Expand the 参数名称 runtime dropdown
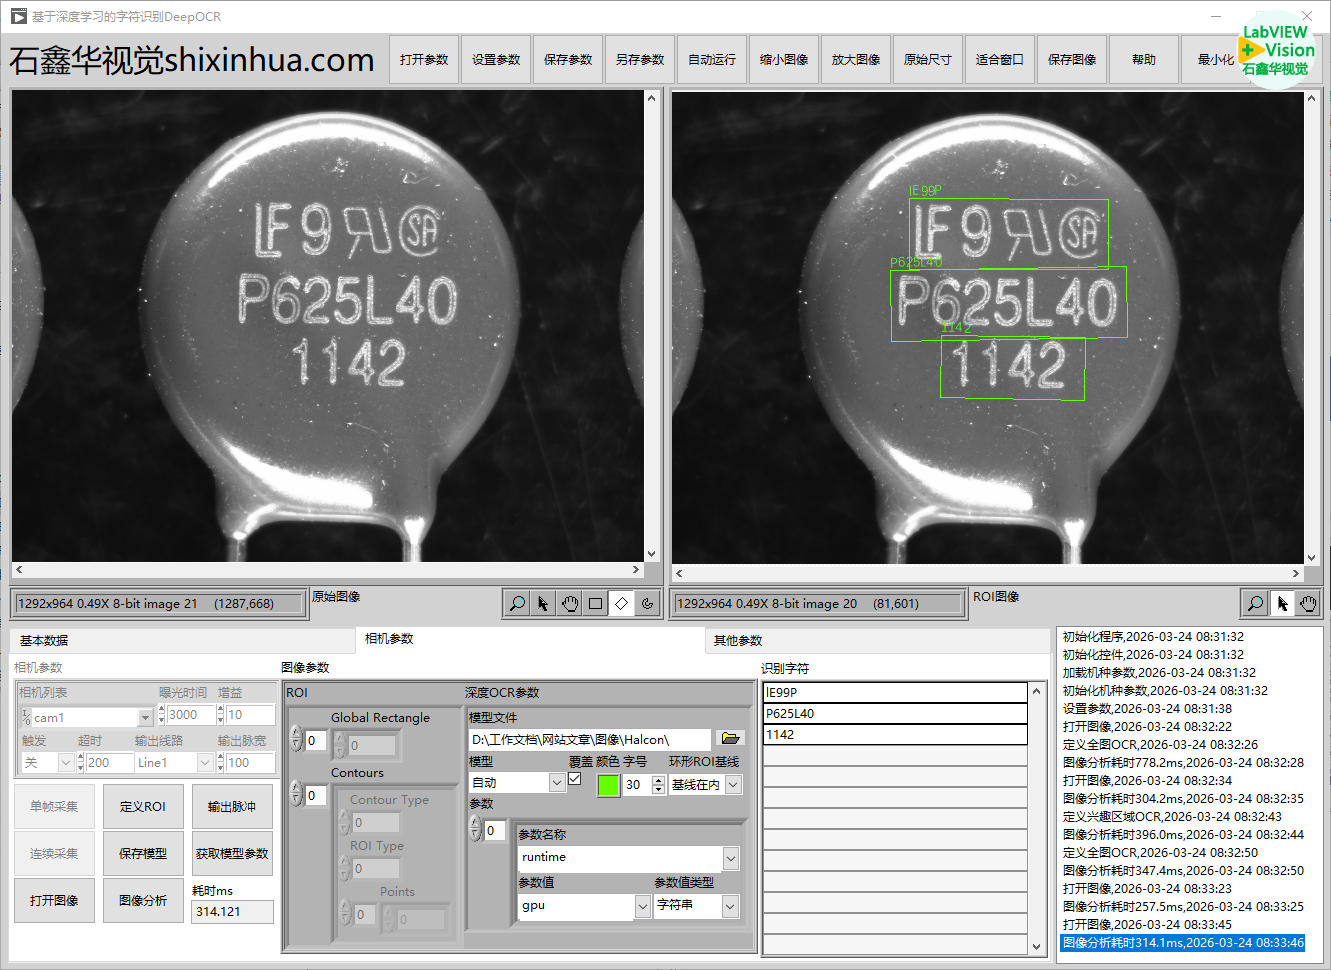 [731, 858]
